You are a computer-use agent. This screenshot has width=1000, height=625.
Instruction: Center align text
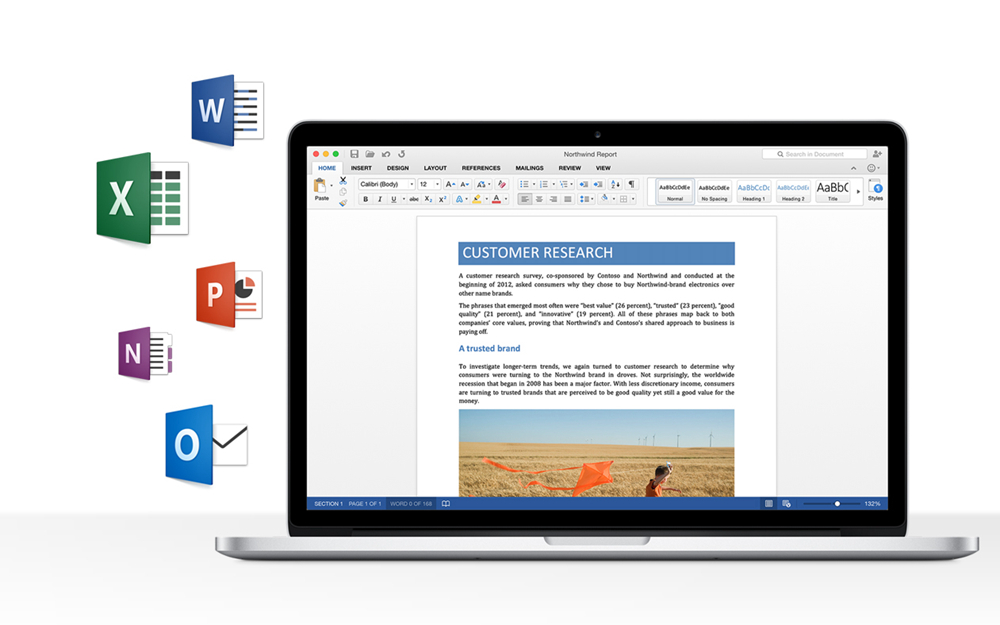tap(539, 199)
